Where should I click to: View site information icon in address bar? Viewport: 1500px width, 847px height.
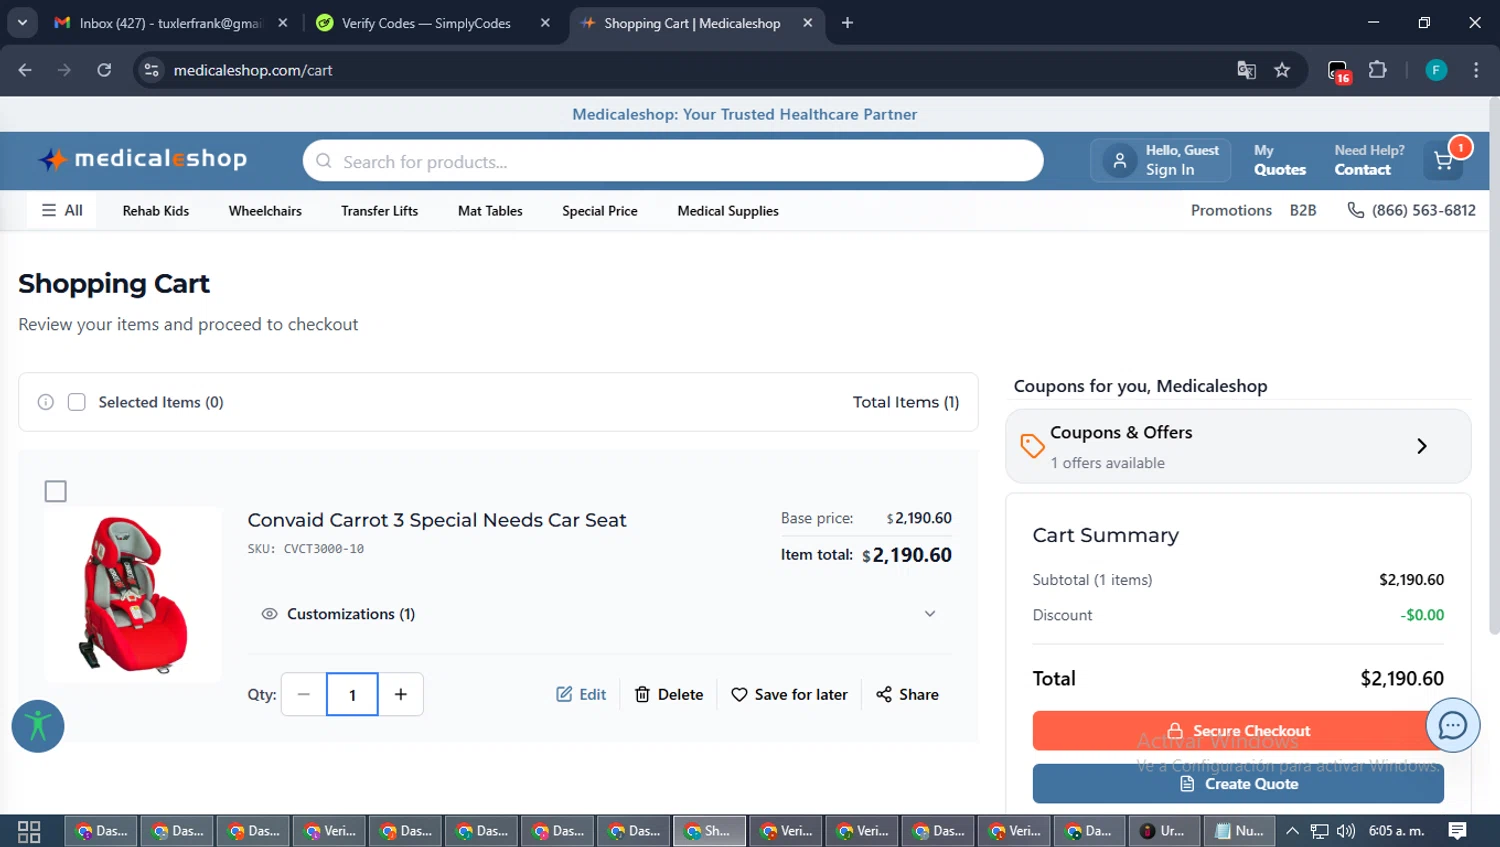tap(151, 70)
